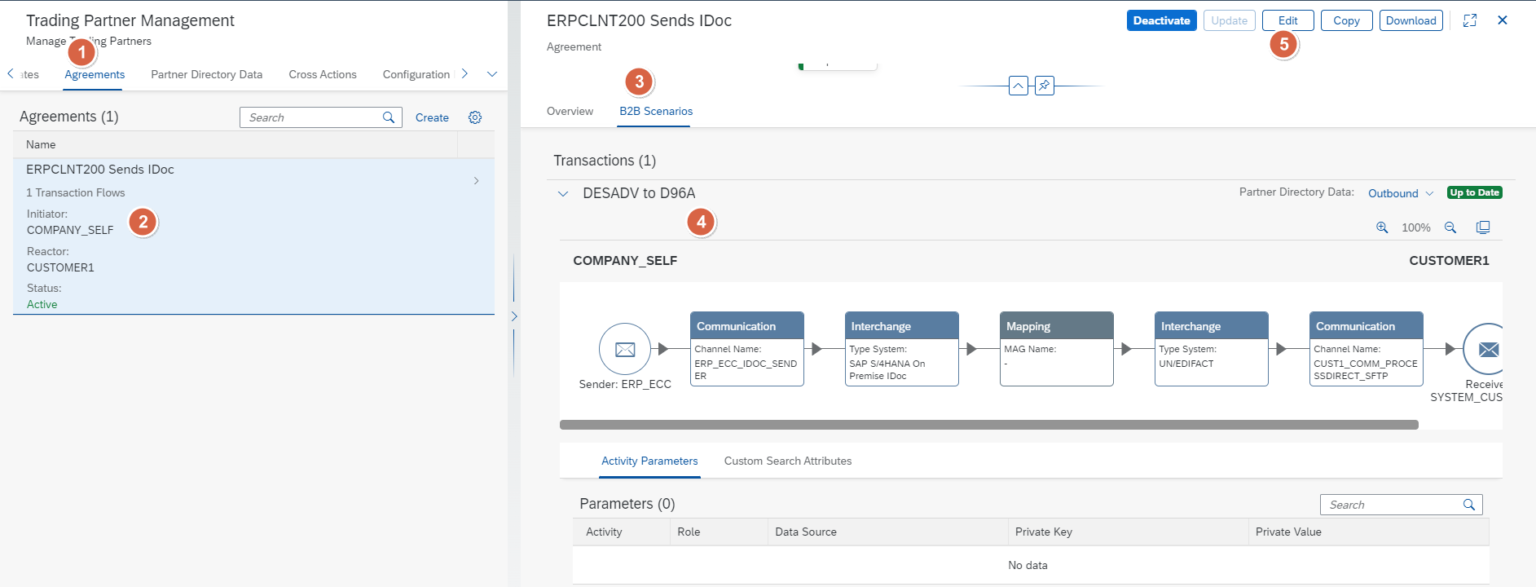Click the Up to Date status badge
The image size is (1536, 587).
pos(1475,193)
